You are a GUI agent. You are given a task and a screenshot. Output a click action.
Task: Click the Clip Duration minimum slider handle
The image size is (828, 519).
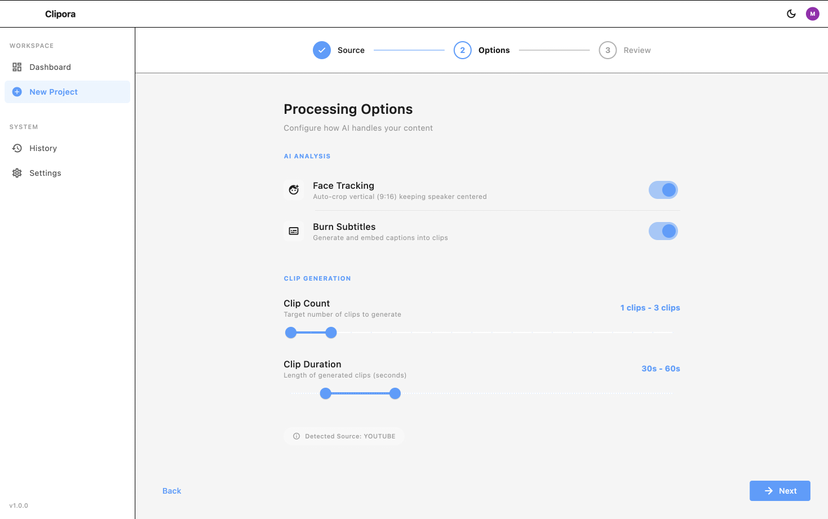325,394
